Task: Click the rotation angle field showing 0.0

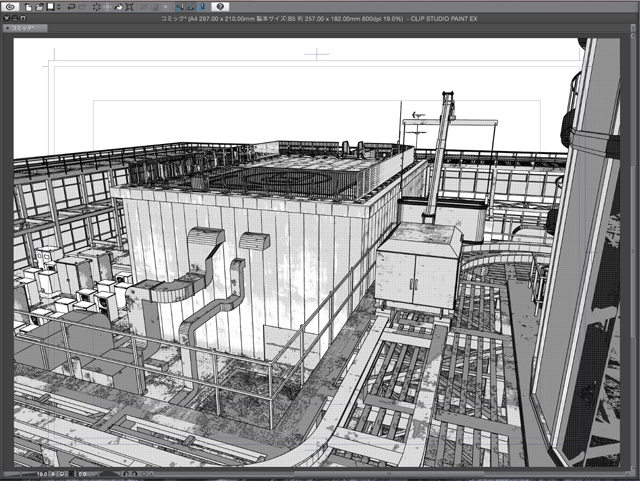Action: pyautogui.click(x=82, y=474)
